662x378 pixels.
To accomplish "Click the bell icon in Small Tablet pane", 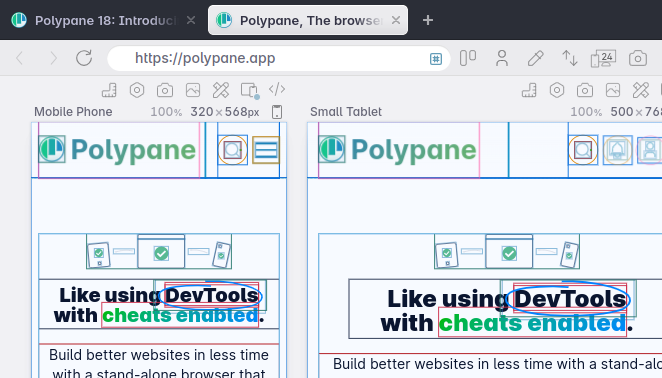I will pyautogui.click(x=617, y=150).
